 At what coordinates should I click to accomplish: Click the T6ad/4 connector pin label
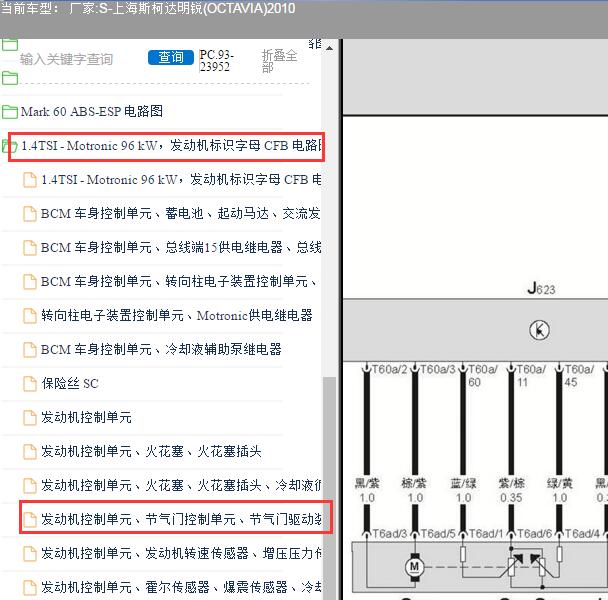click(582, 534)
